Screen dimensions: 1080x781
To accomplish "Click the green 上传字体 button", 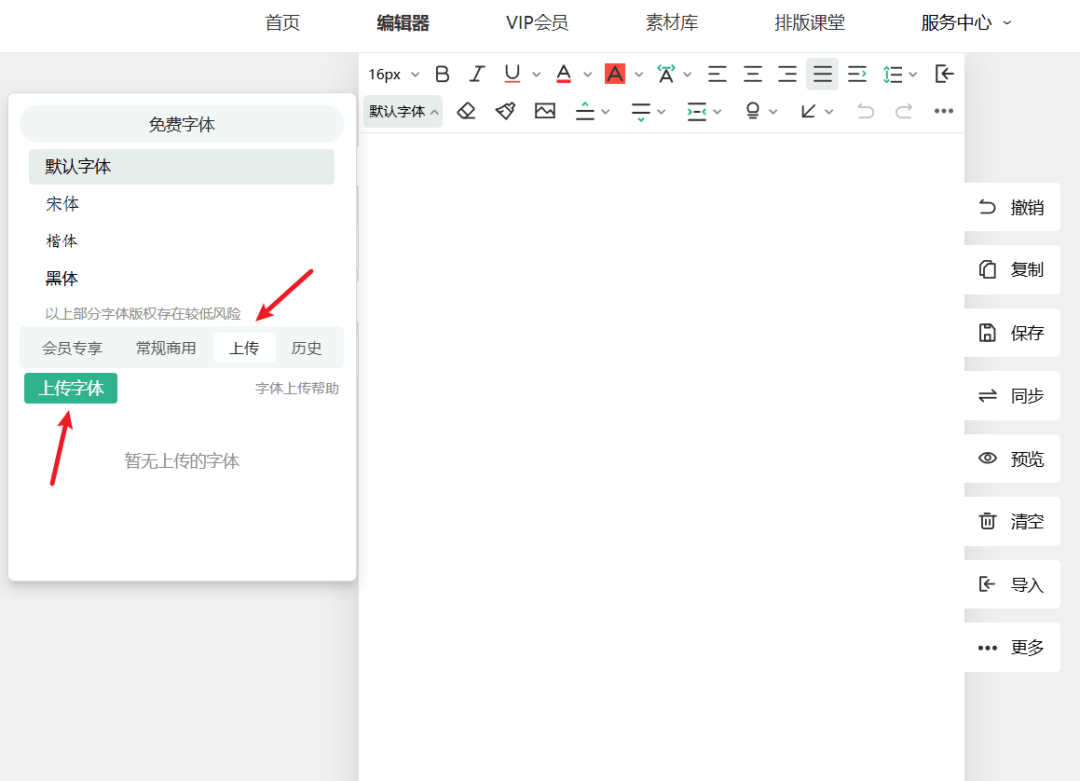I will tap(71, 388).
